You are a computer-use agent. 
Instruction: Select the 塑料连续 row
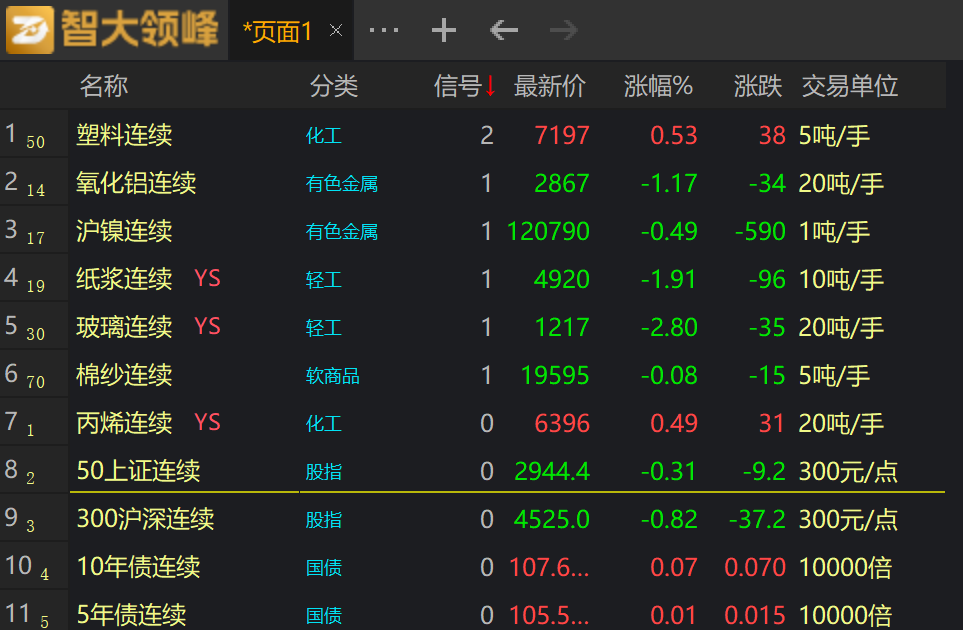point(125,135)
